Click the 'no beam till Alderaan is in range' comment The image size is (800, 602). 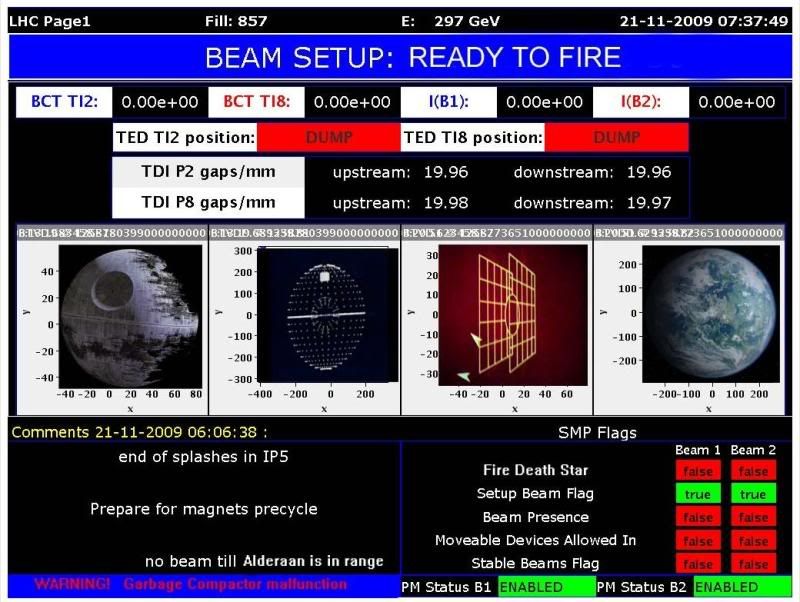click(264, 561)
